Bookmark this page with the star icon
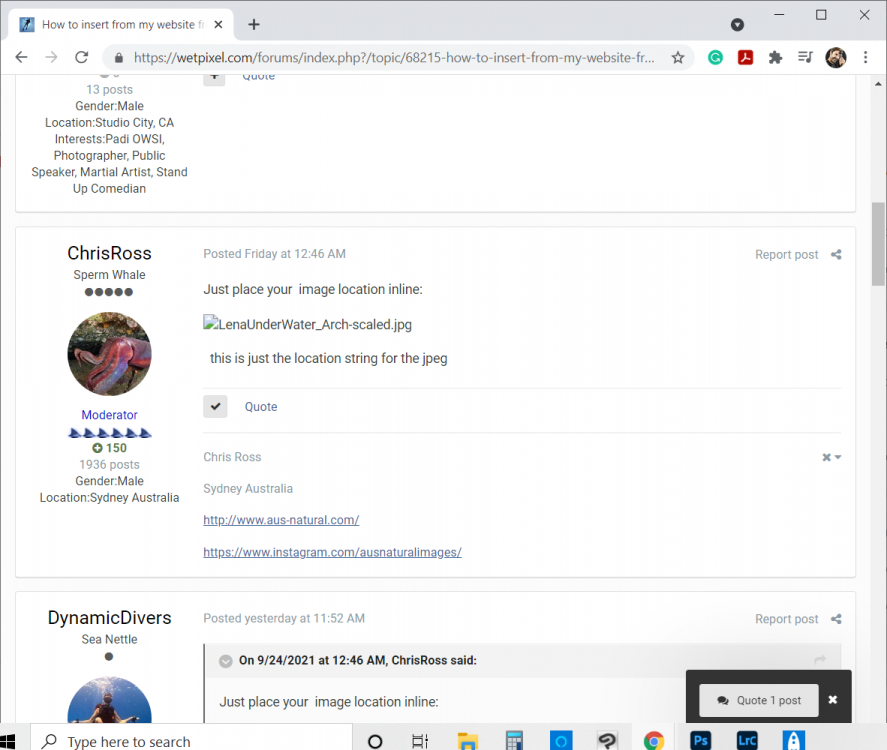The height and width of the screenshot is (750, 887). pos(678,57)
